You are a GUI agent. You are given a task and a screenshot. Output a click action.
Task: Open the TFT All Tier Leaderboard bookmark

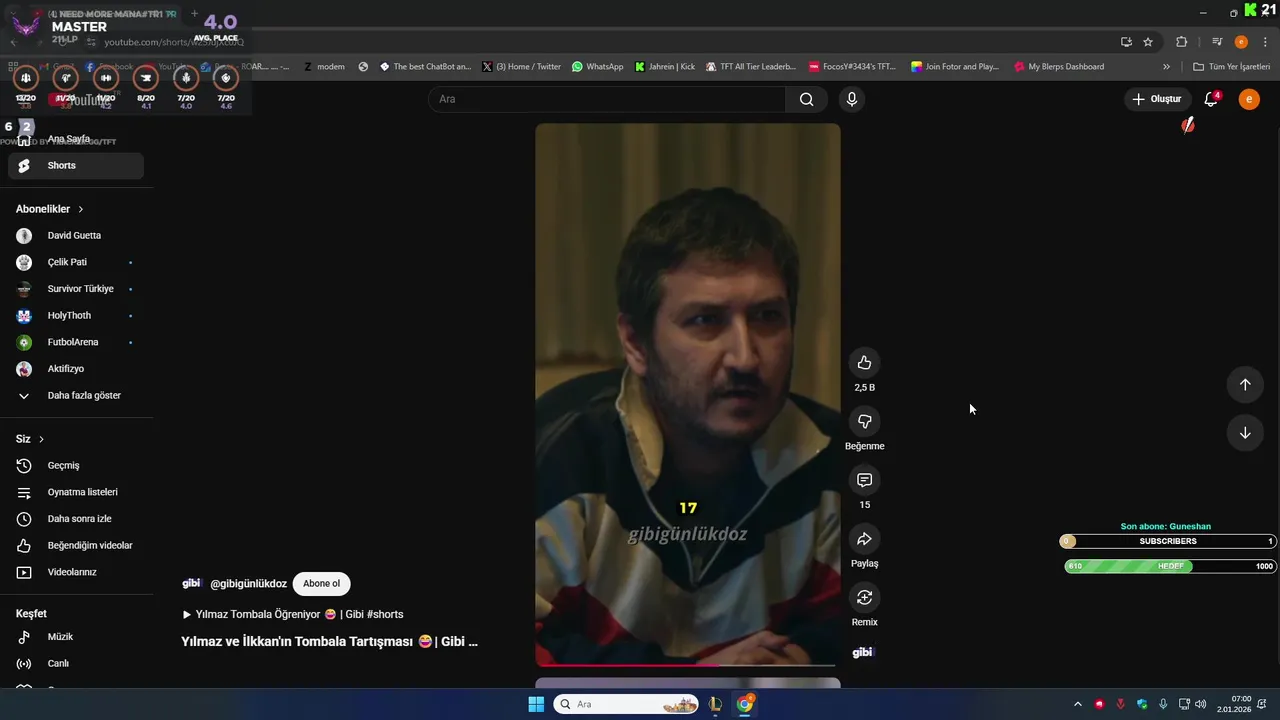(x=751, y=67)
